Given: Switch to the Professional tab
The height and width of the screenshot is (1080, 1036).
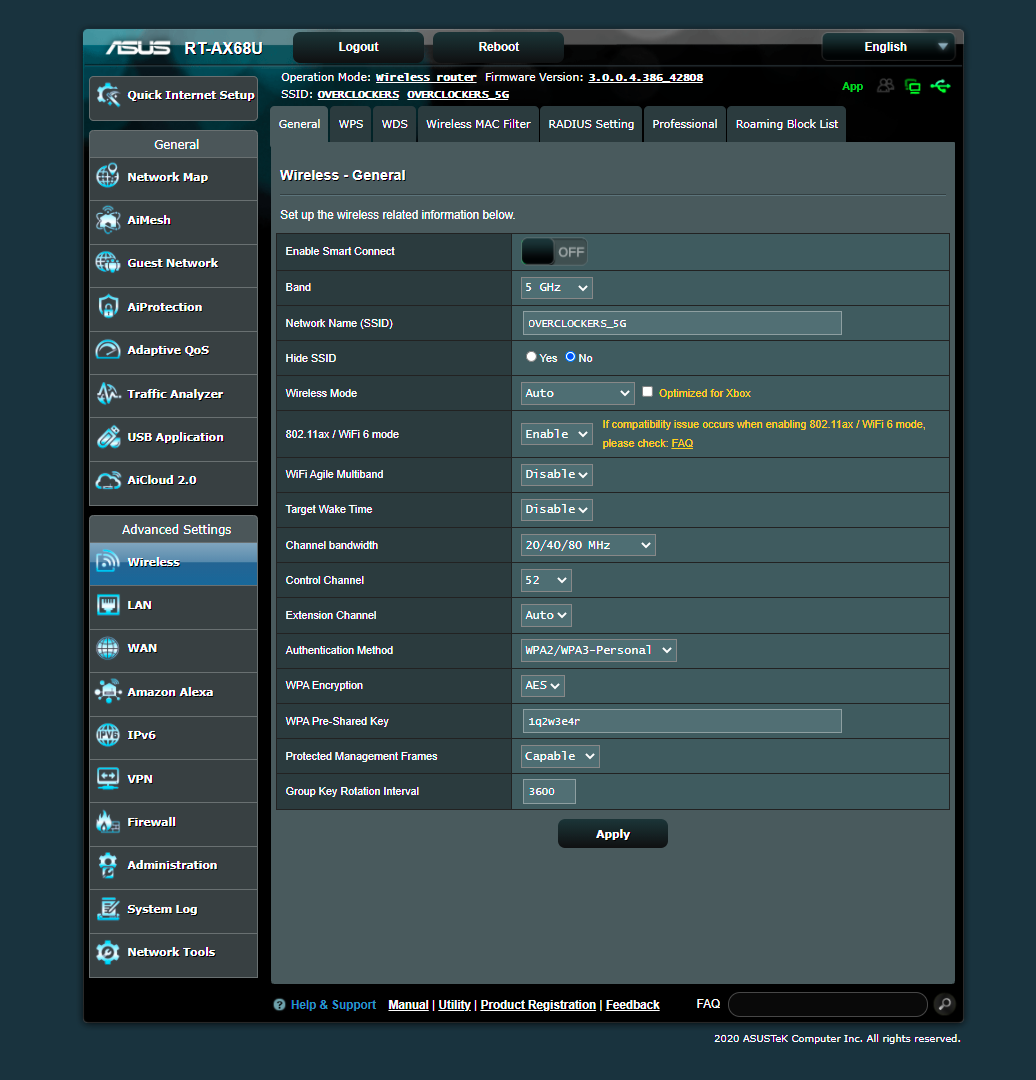Looking at the screenshot, I should 685,124.
